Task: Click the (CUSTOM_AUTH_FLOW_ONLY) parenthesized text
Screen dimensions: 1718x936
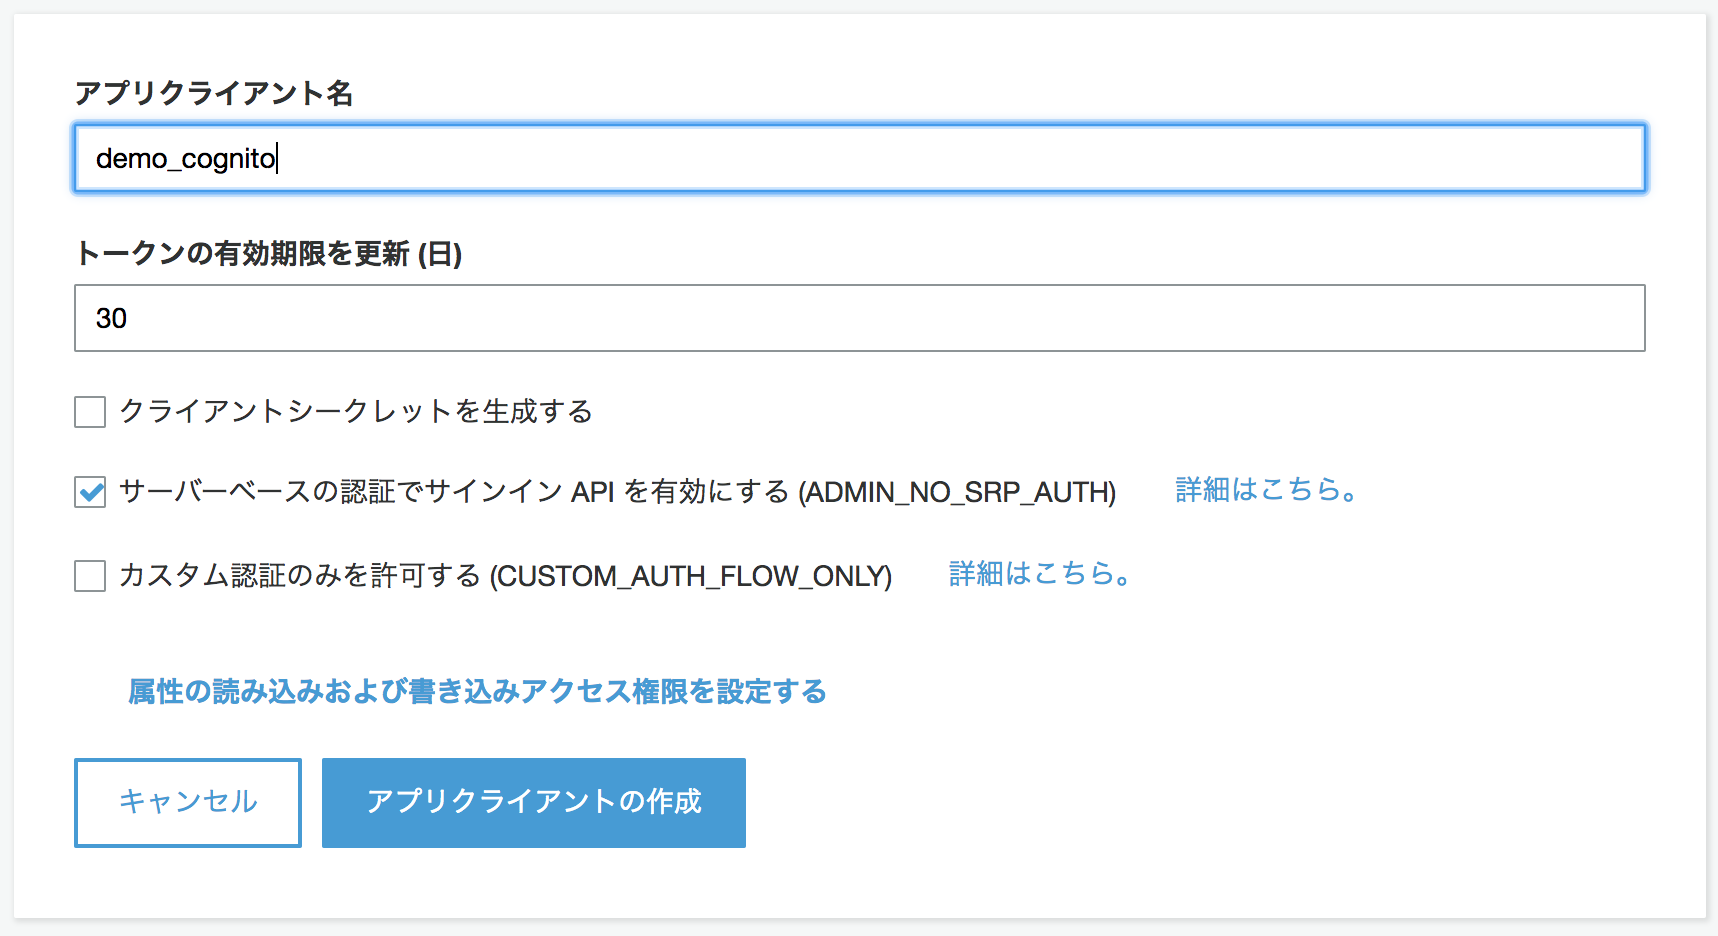Action: pyautogui.click(x=690, y=576)
